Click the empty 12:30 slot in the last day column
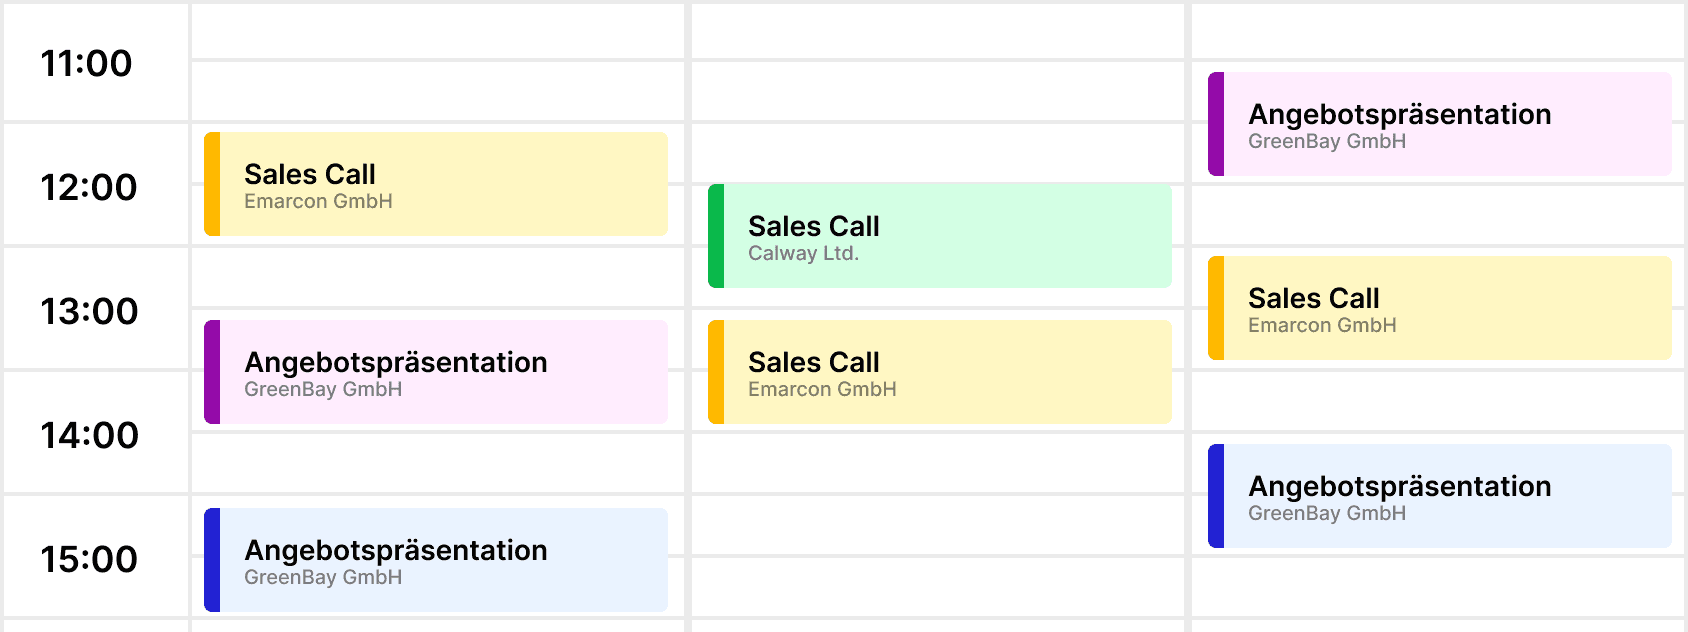 [1438, 216]
